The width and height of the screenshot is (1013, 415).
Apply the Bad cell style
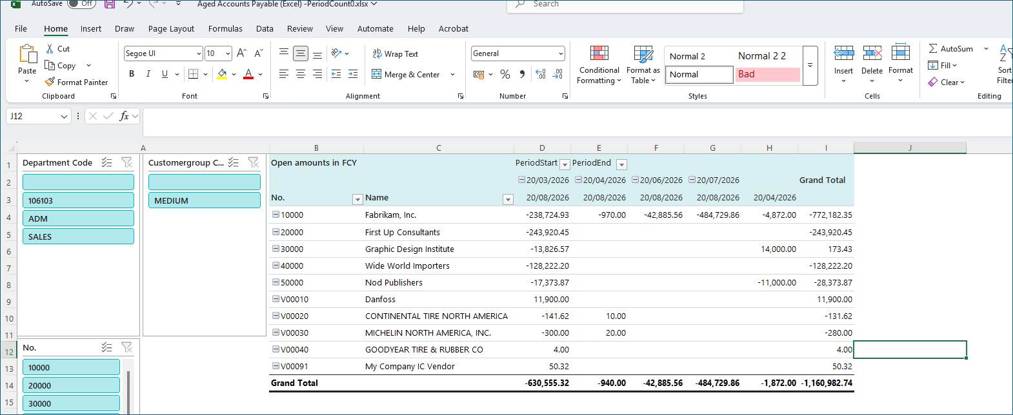(768, 74)
